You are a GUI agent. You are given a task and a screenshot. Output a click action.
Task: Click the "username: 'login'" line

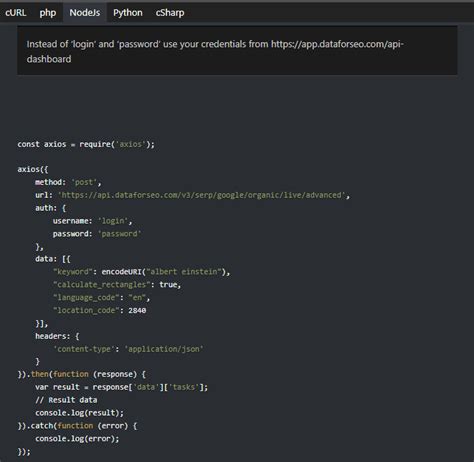[x=92, y=221]
